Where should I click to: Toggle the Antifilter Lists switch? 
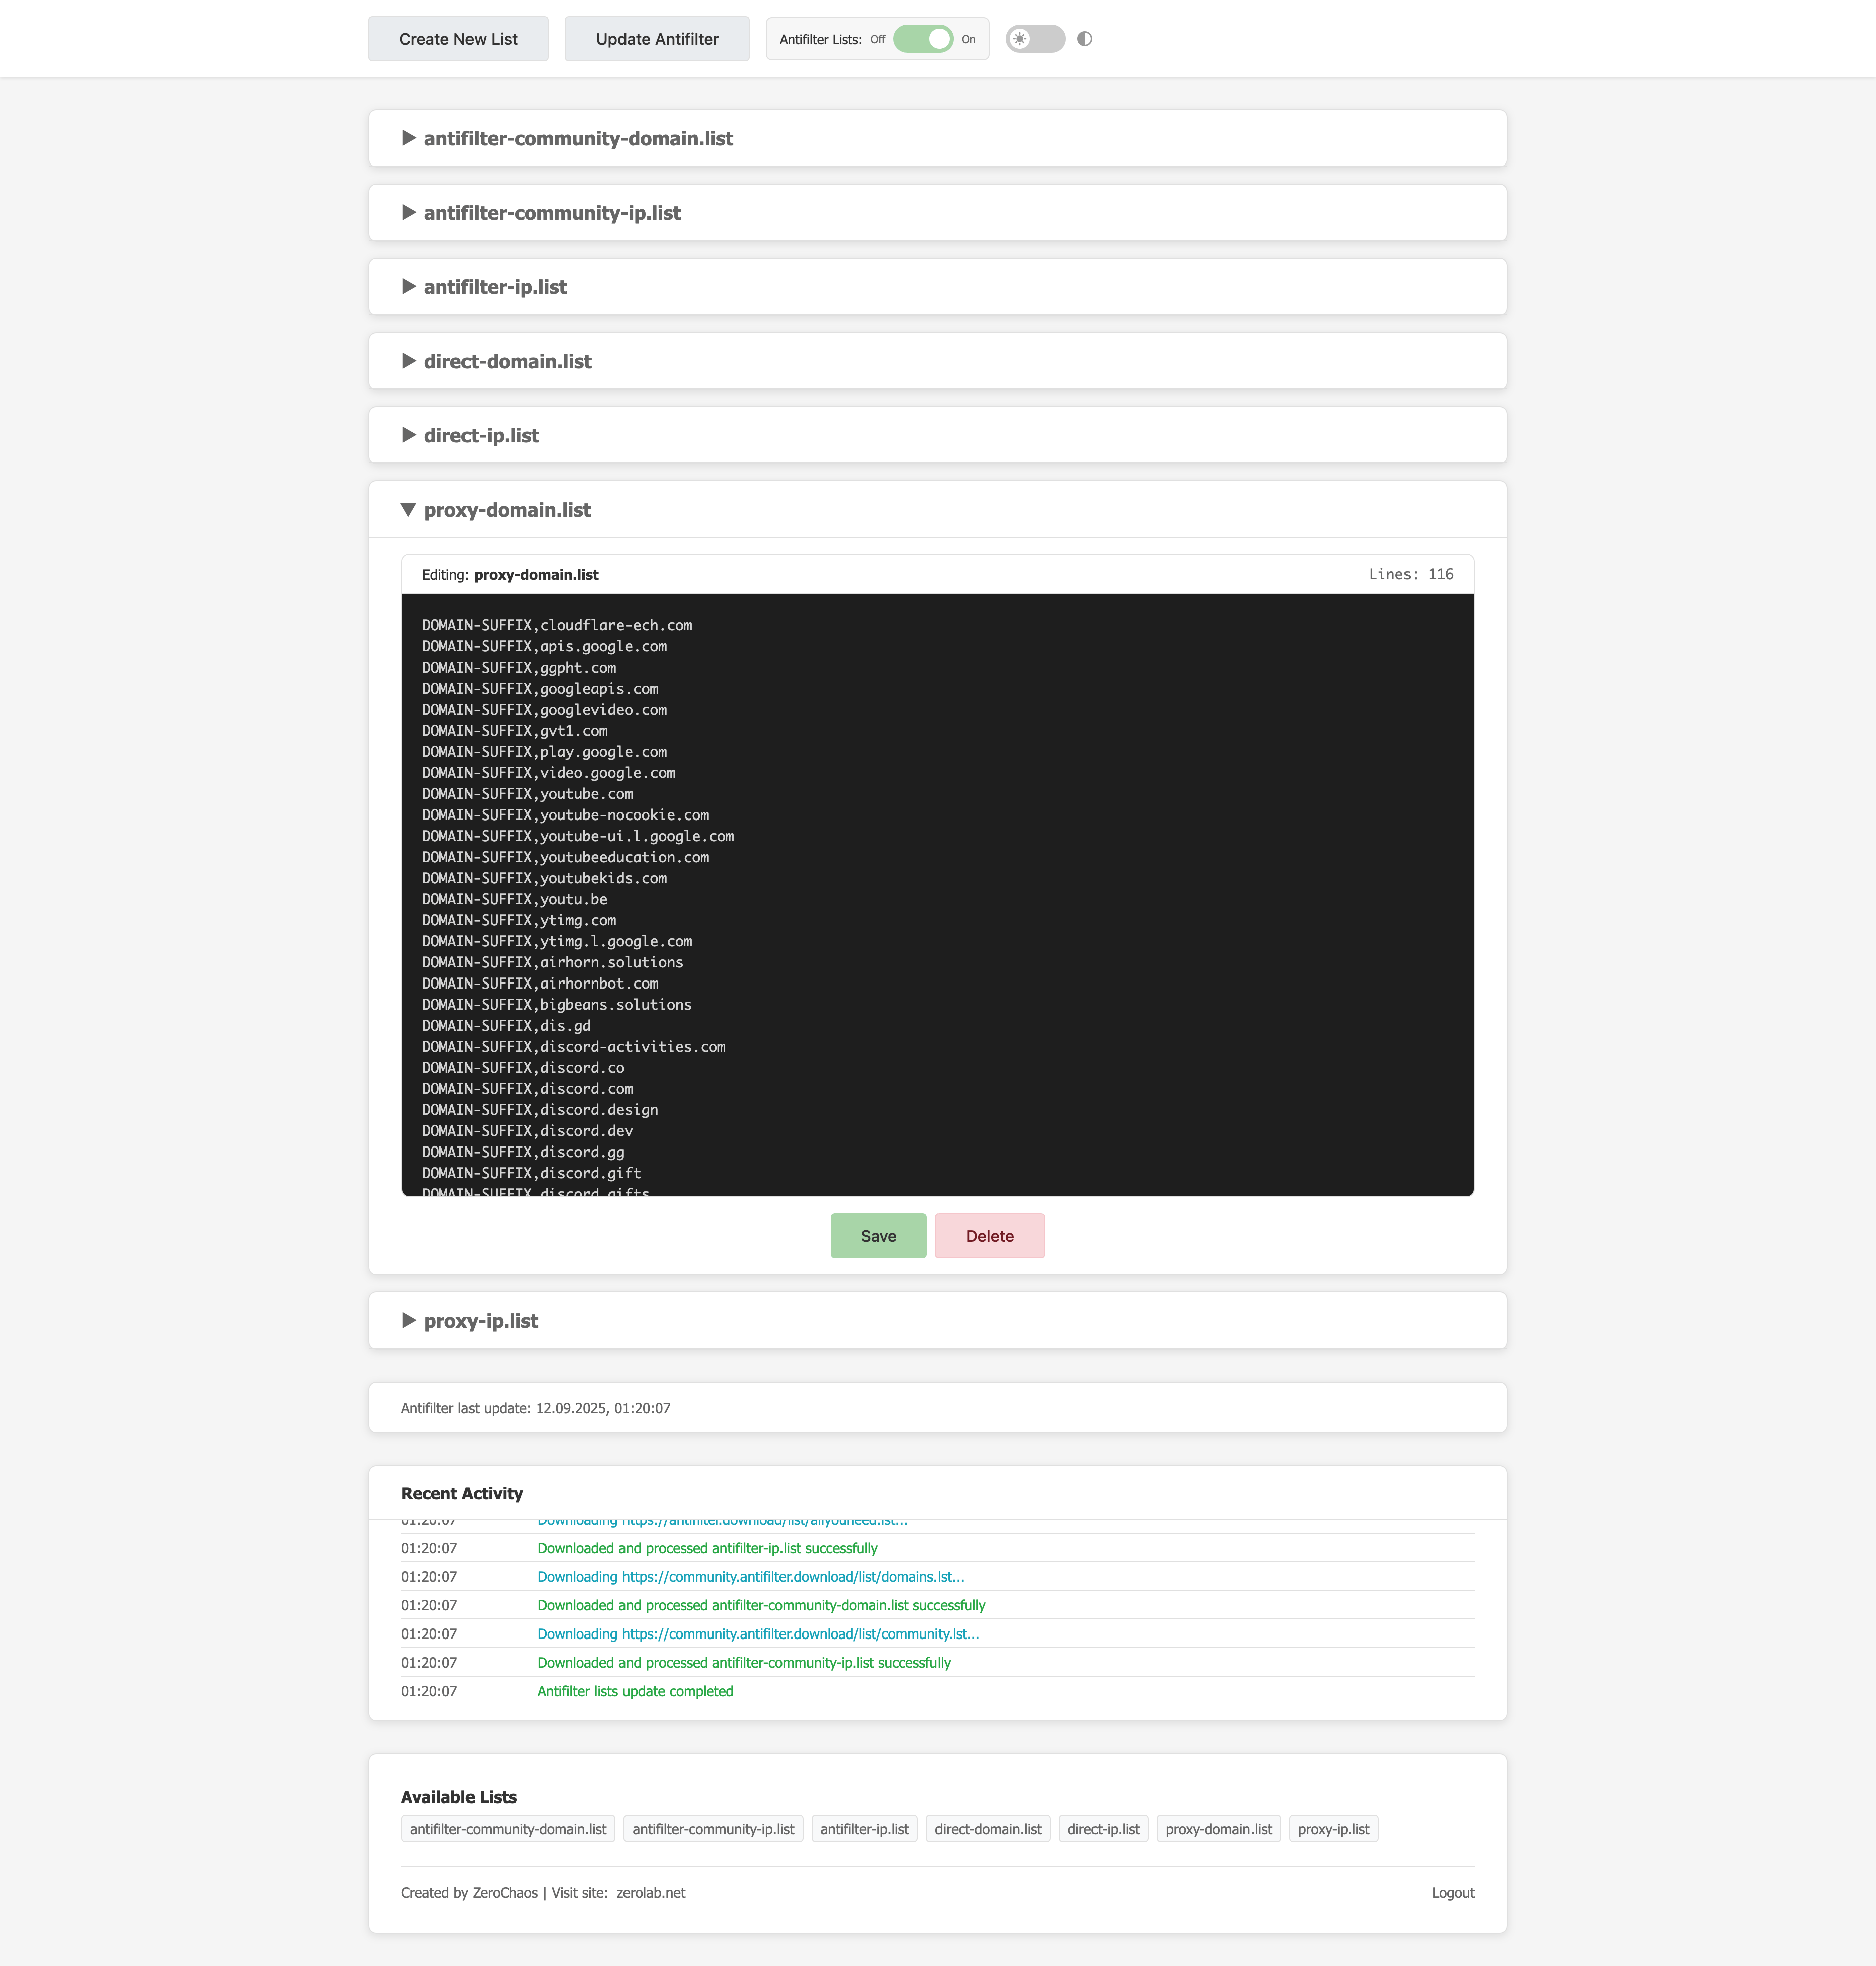click(922, 39)
